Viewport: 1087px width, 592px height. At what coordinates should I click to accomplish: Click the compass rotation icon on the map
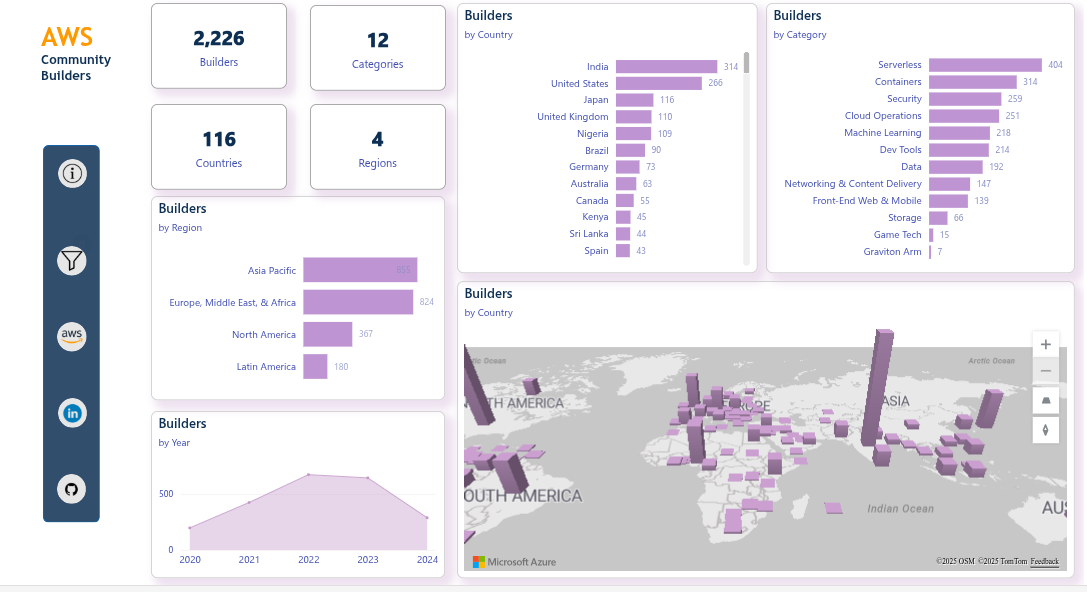tap(1045, 430)
